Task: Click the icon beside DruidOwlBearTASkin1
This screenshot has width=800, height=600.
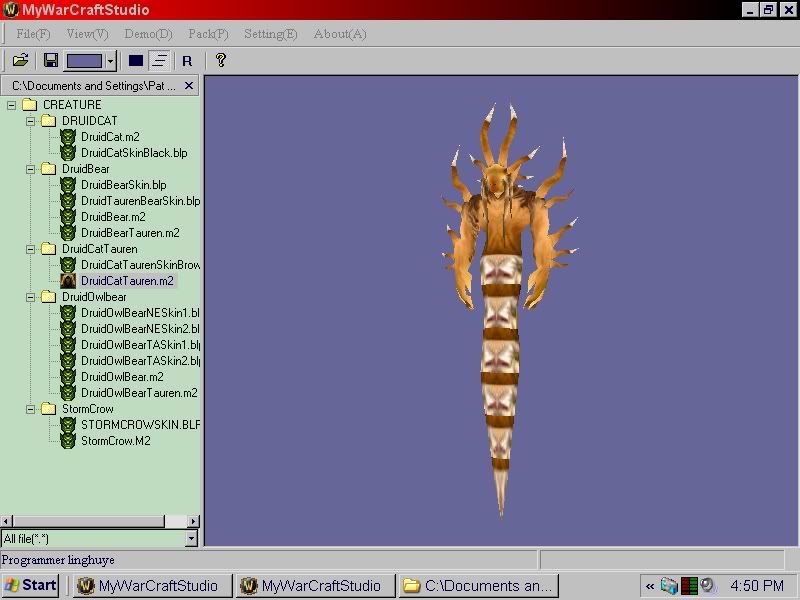Action: [68, 344]
